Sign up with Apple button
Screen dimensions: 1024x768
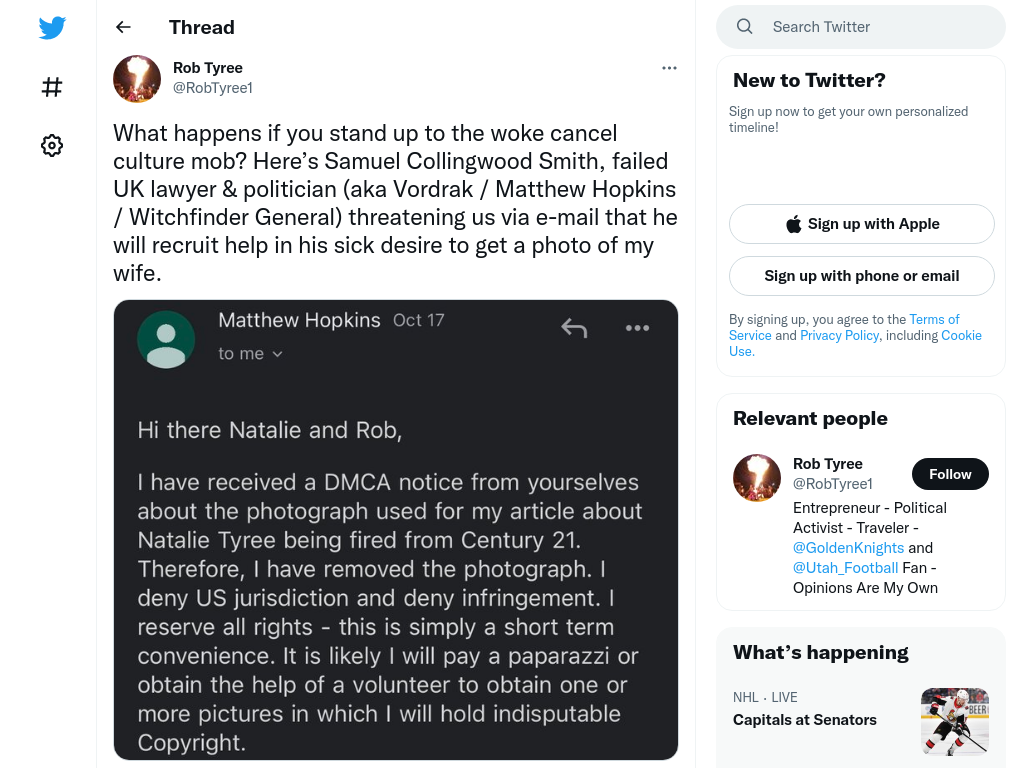coord(861,224)
